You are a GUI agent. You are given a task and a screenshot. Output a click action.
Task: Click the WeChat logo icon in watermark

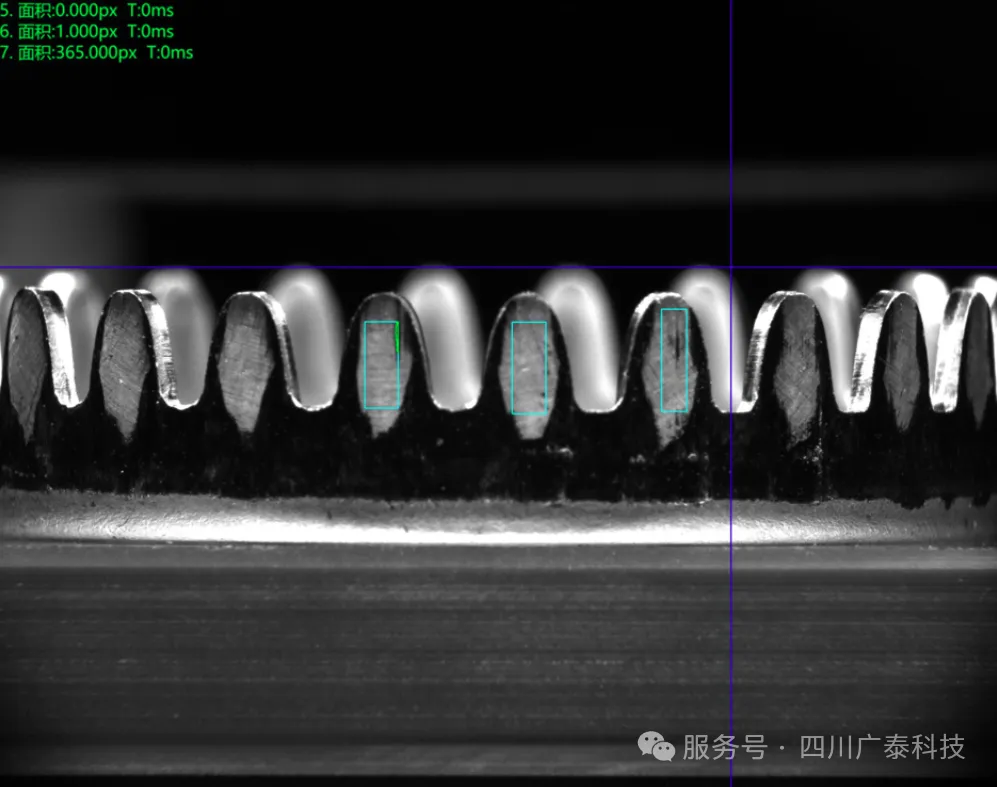point(657,746)
